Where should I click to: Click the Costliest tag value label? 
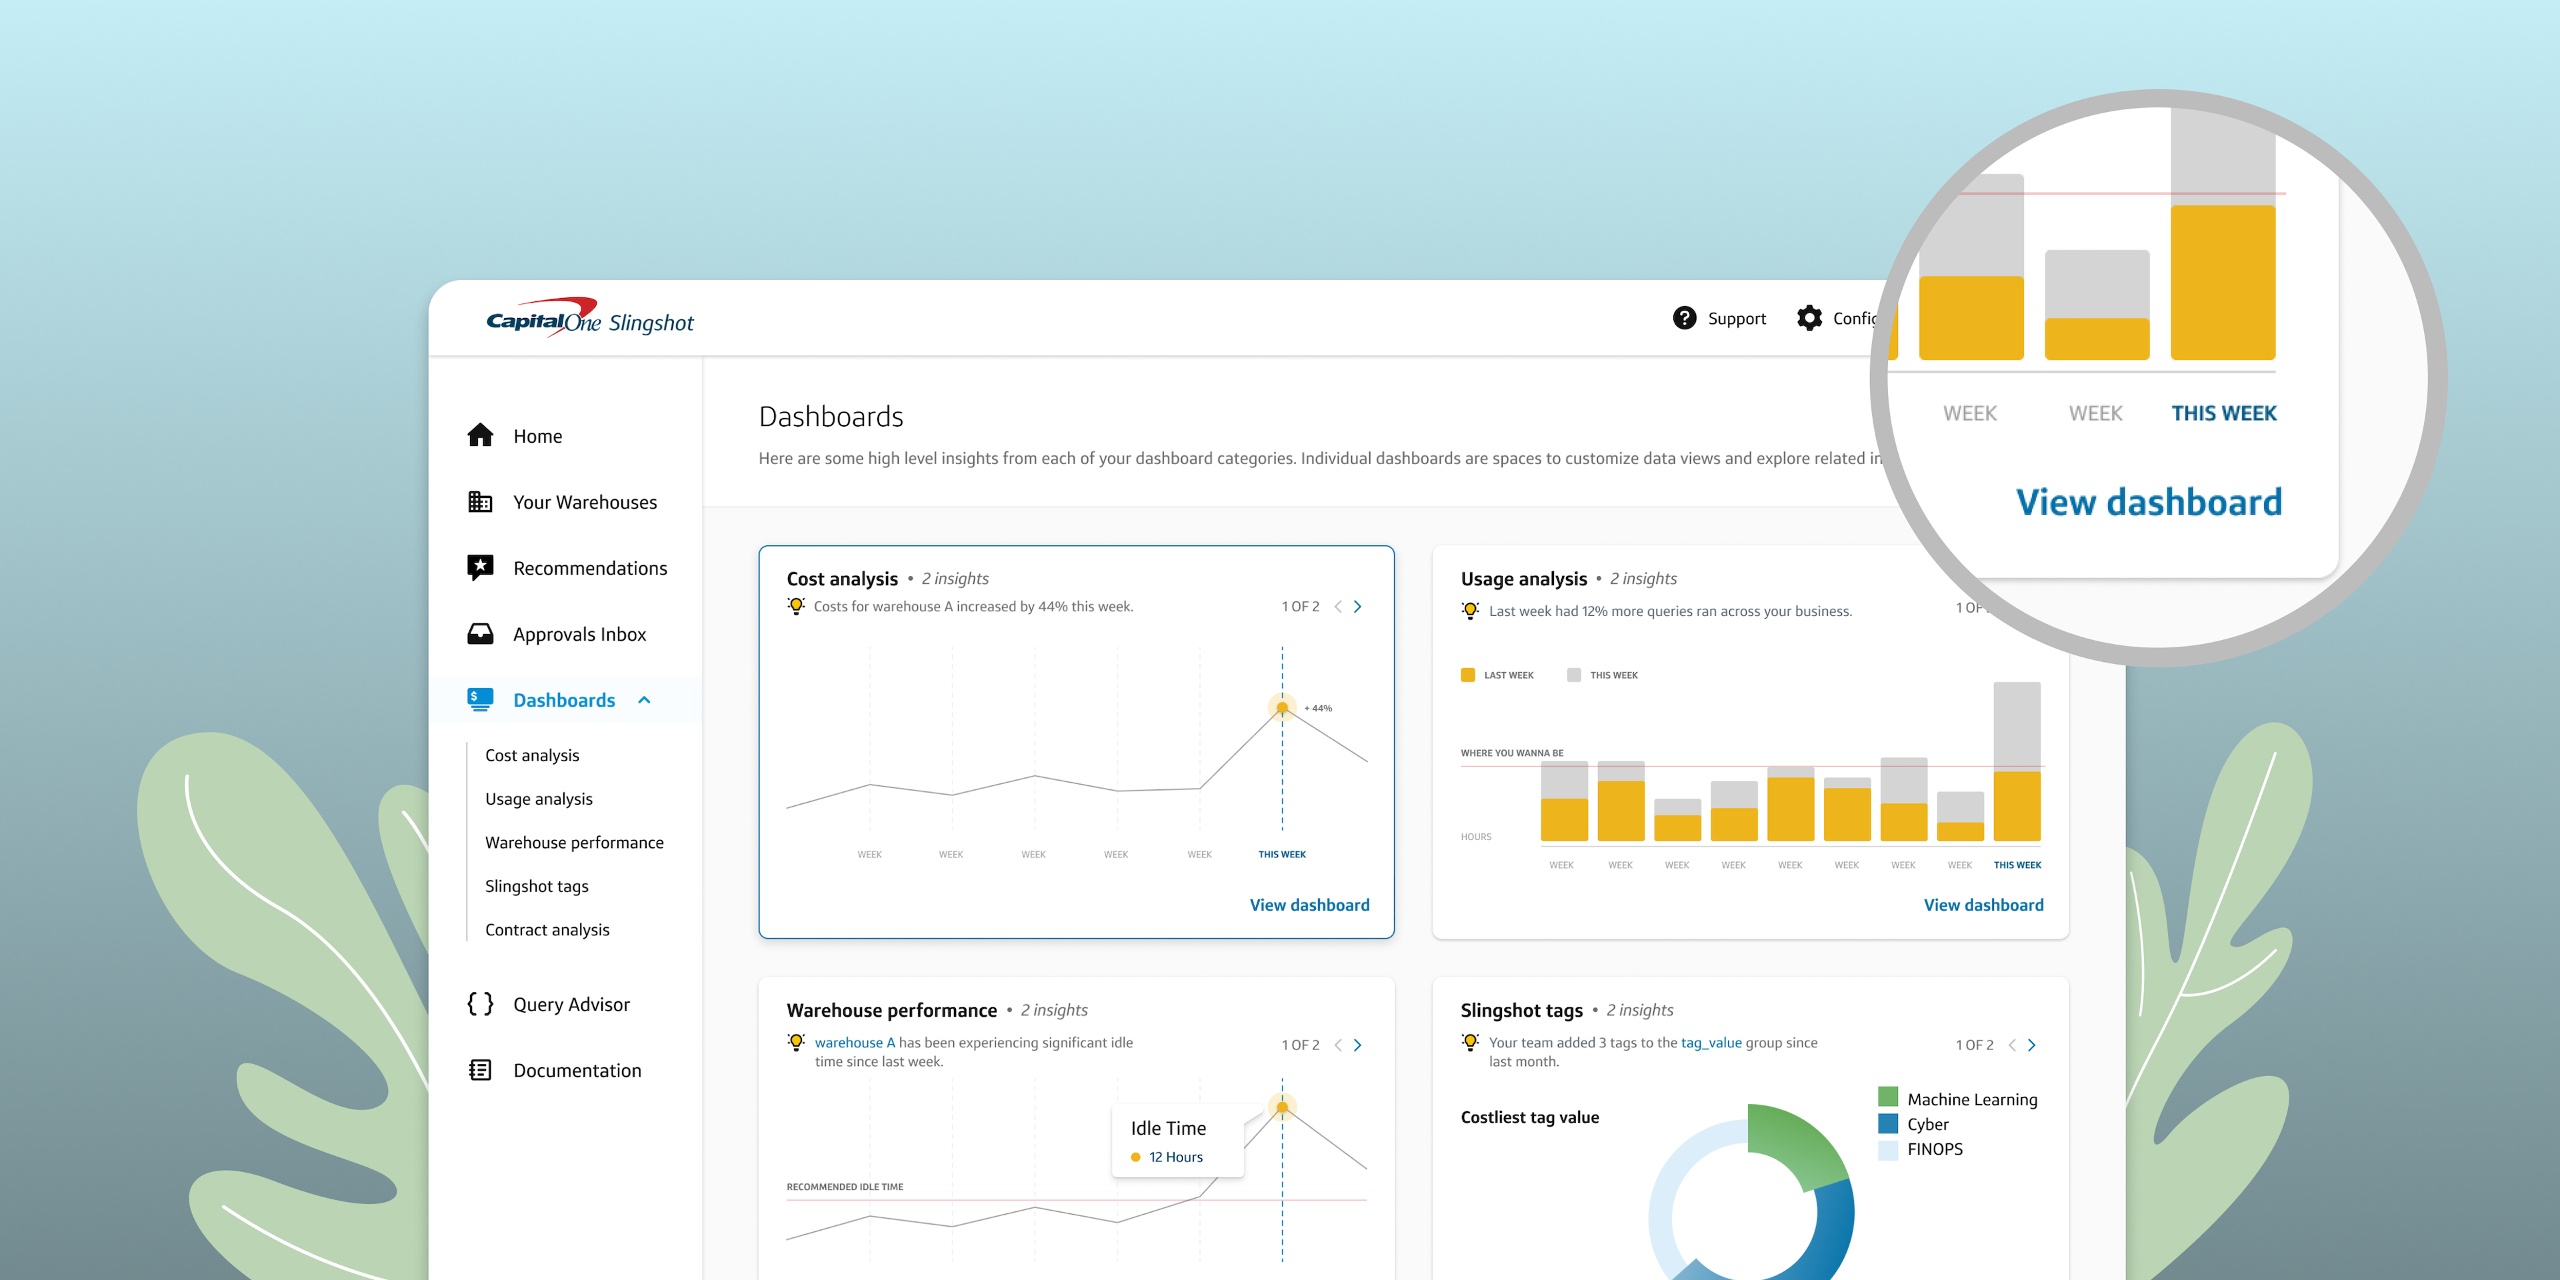click(1530, 1117)
